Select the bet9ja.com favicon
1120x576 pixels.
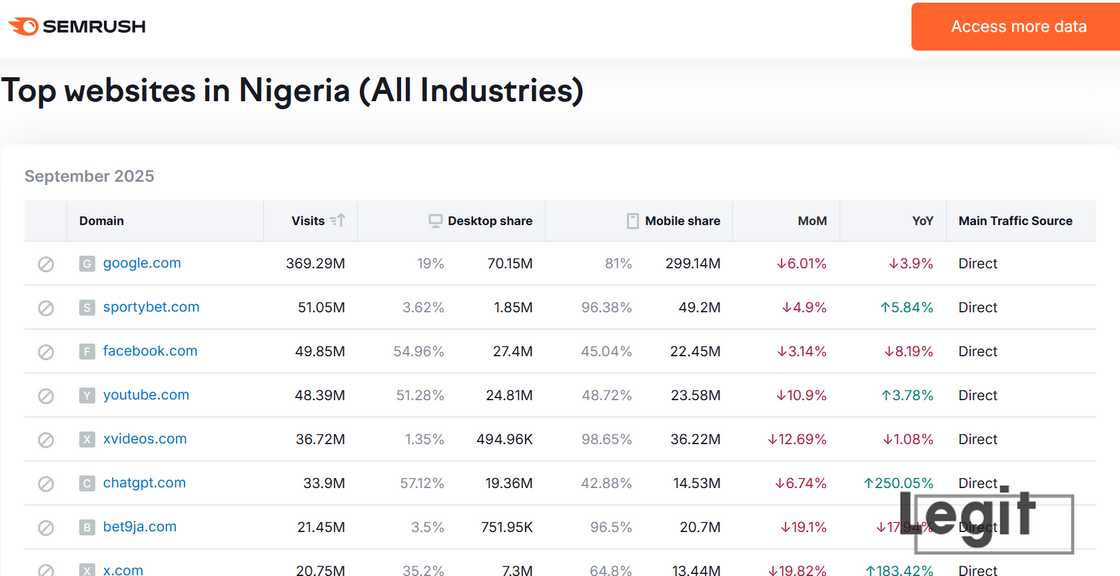pos(86,527)
